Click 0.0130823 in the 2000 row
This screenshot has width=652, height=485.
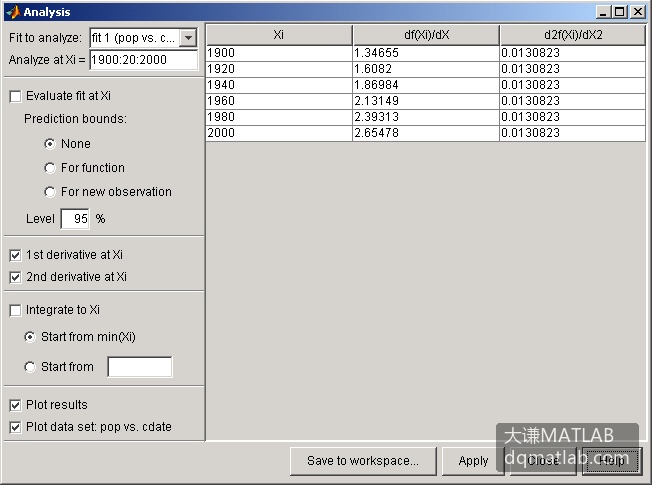point(573,133)
